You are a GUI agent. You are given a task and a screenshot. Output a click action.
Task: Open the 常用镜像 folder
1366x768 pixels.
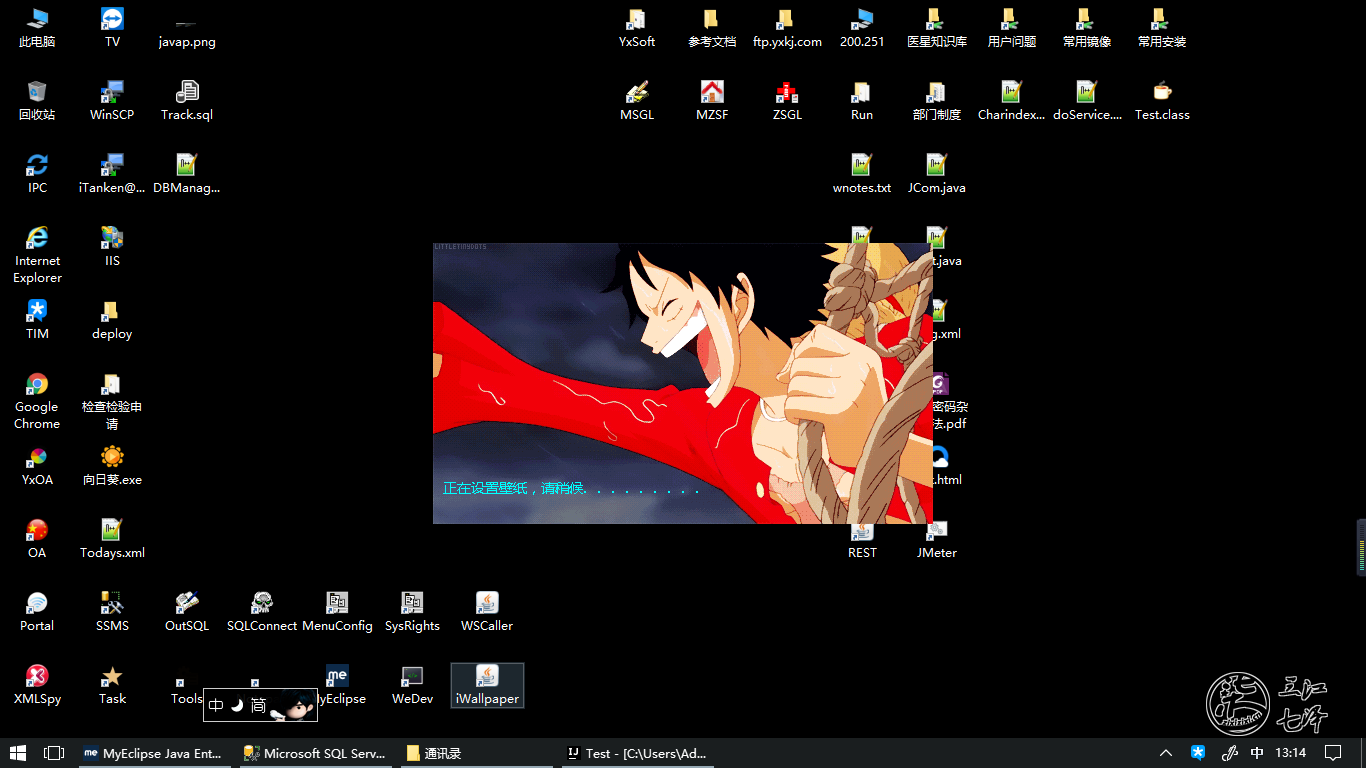click(1087, 28)
